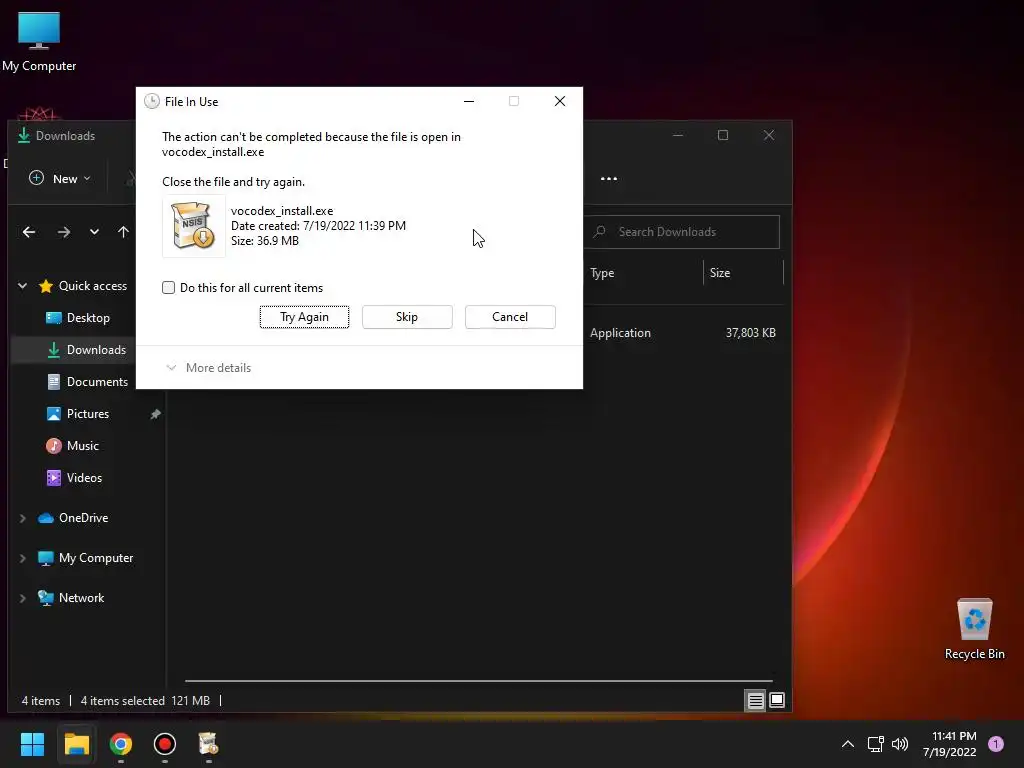Click the network tray icon
The width and height of the screenshot is (1024, 768).
875,744
